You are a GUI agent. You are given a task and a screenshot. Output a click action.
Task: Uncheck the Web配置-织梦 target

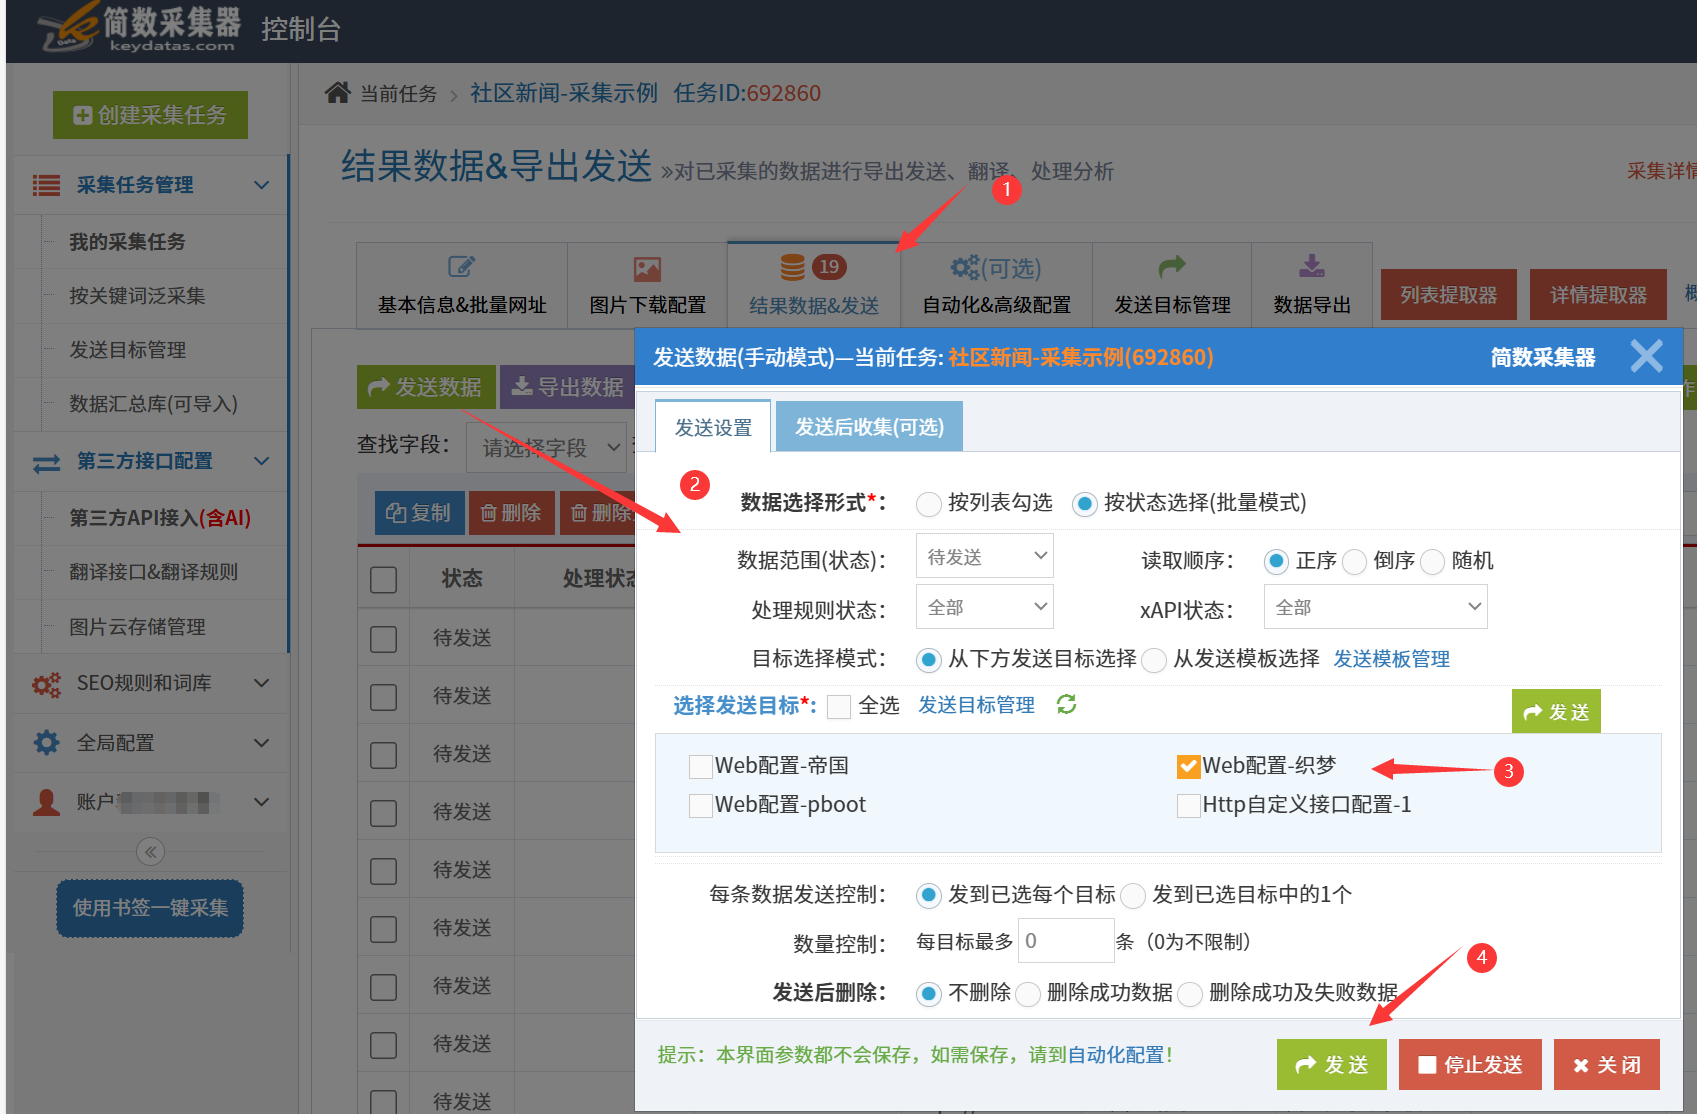[x=1189, y=767]
